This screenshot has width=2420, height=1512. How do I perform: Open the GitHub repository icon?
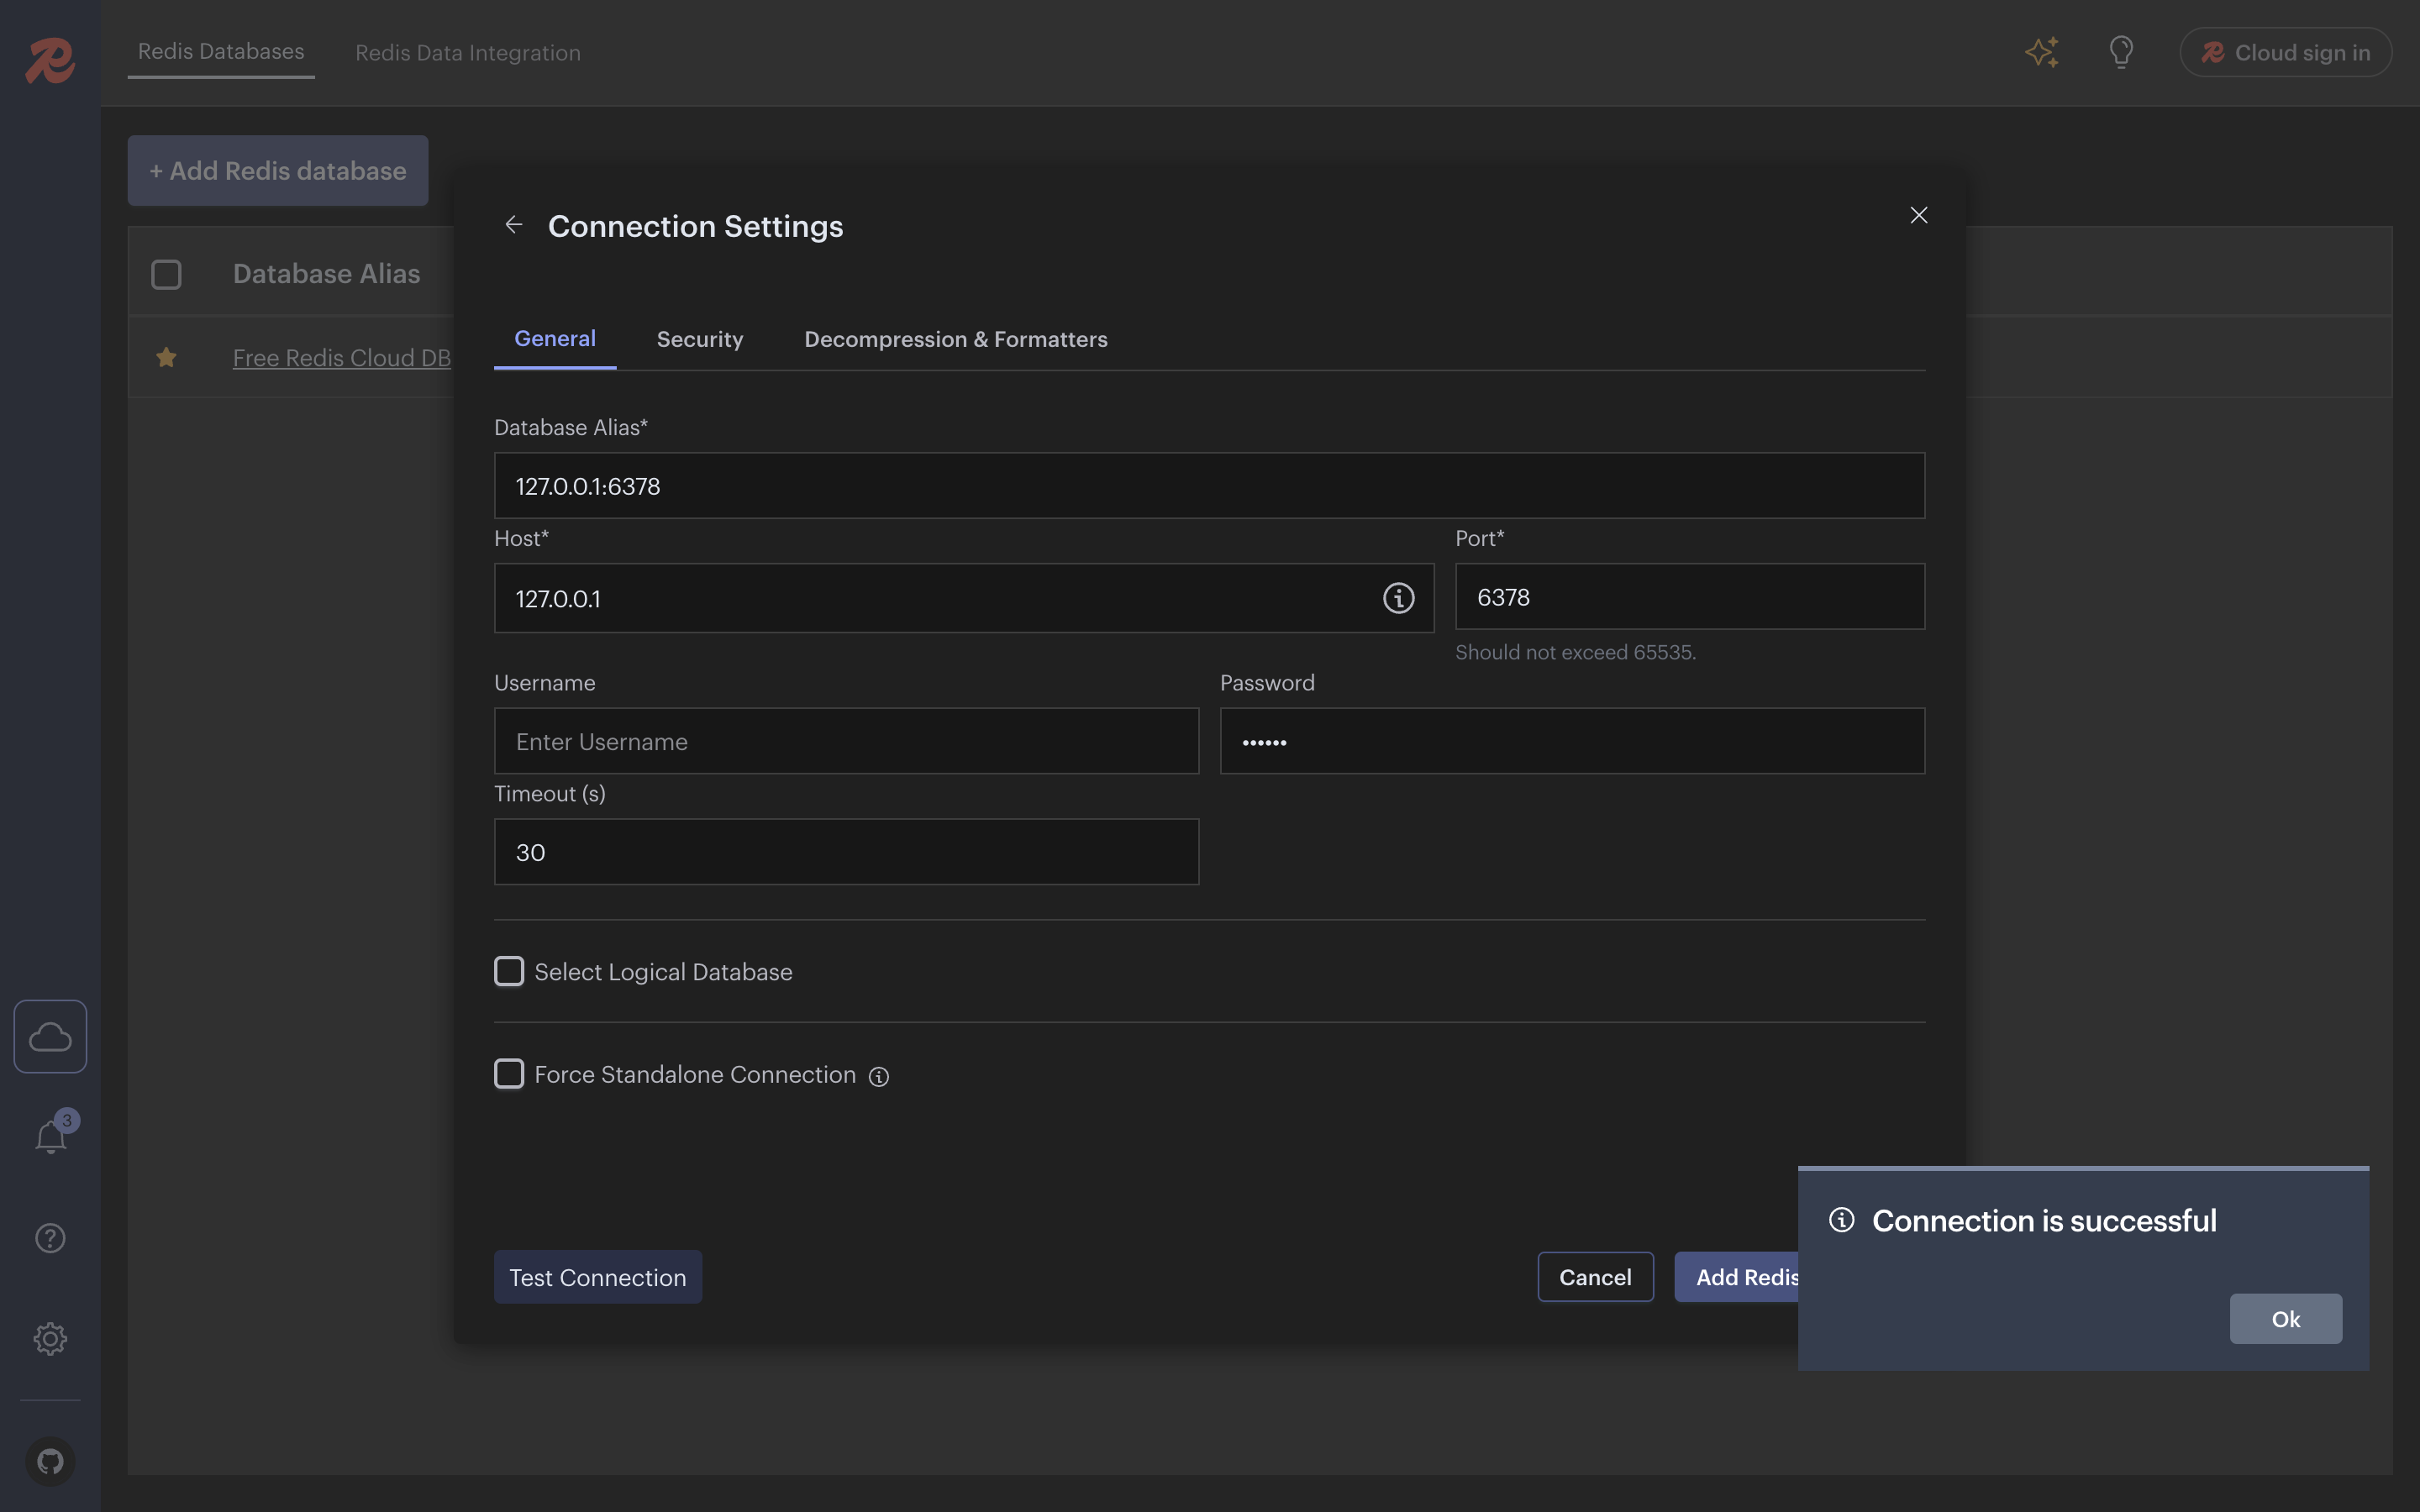pos(50,1461)
